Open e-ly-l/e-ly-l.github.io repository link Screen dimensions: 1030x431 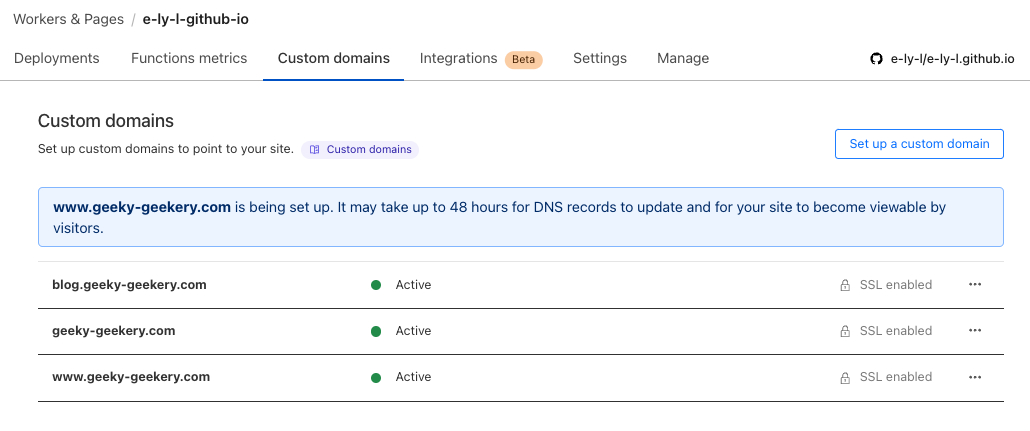952,59
